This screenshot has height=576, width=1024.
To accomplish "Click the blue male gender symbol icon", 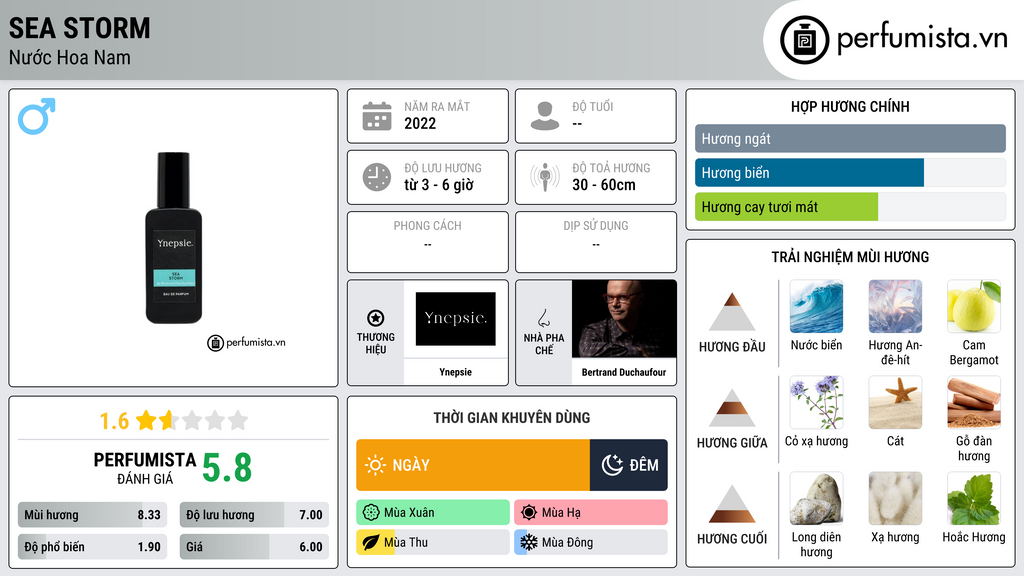I will (37, 116).
